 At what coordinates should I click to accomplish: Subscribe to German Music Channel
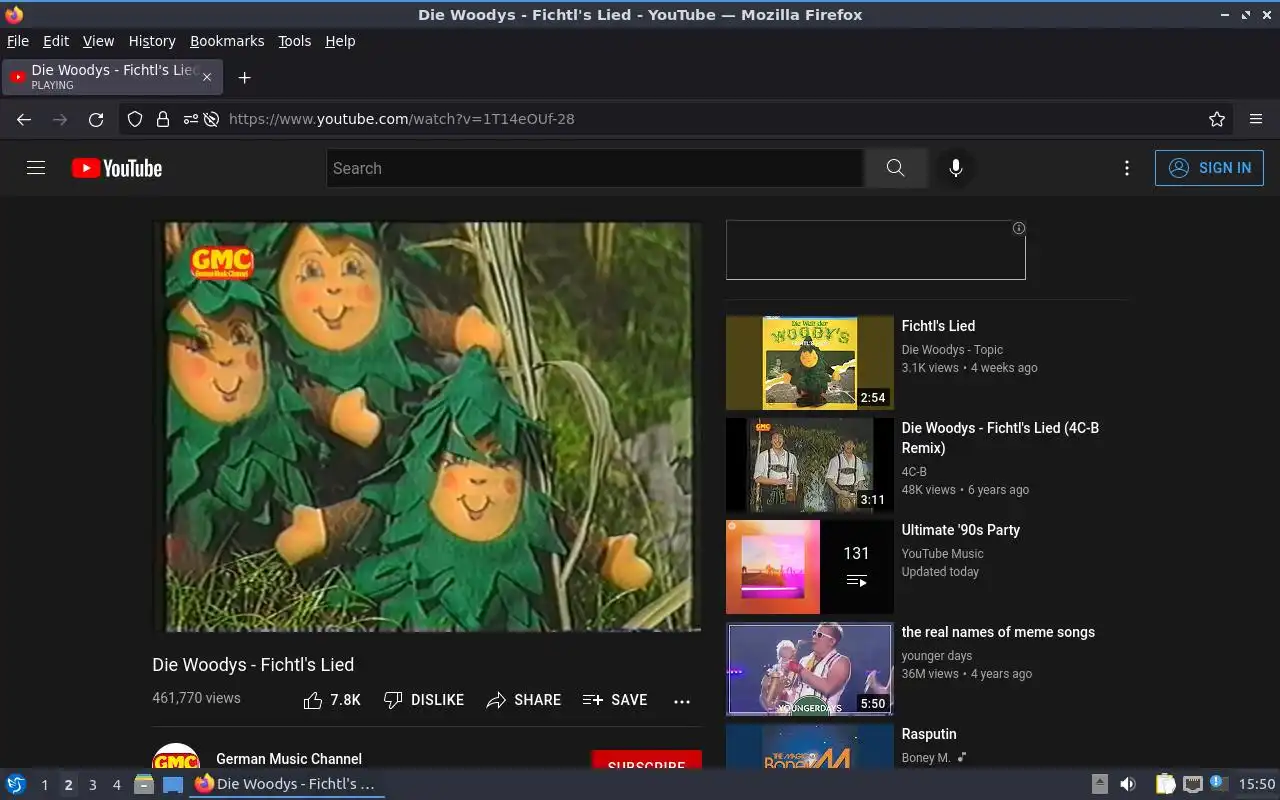click(x=646, y=760)
